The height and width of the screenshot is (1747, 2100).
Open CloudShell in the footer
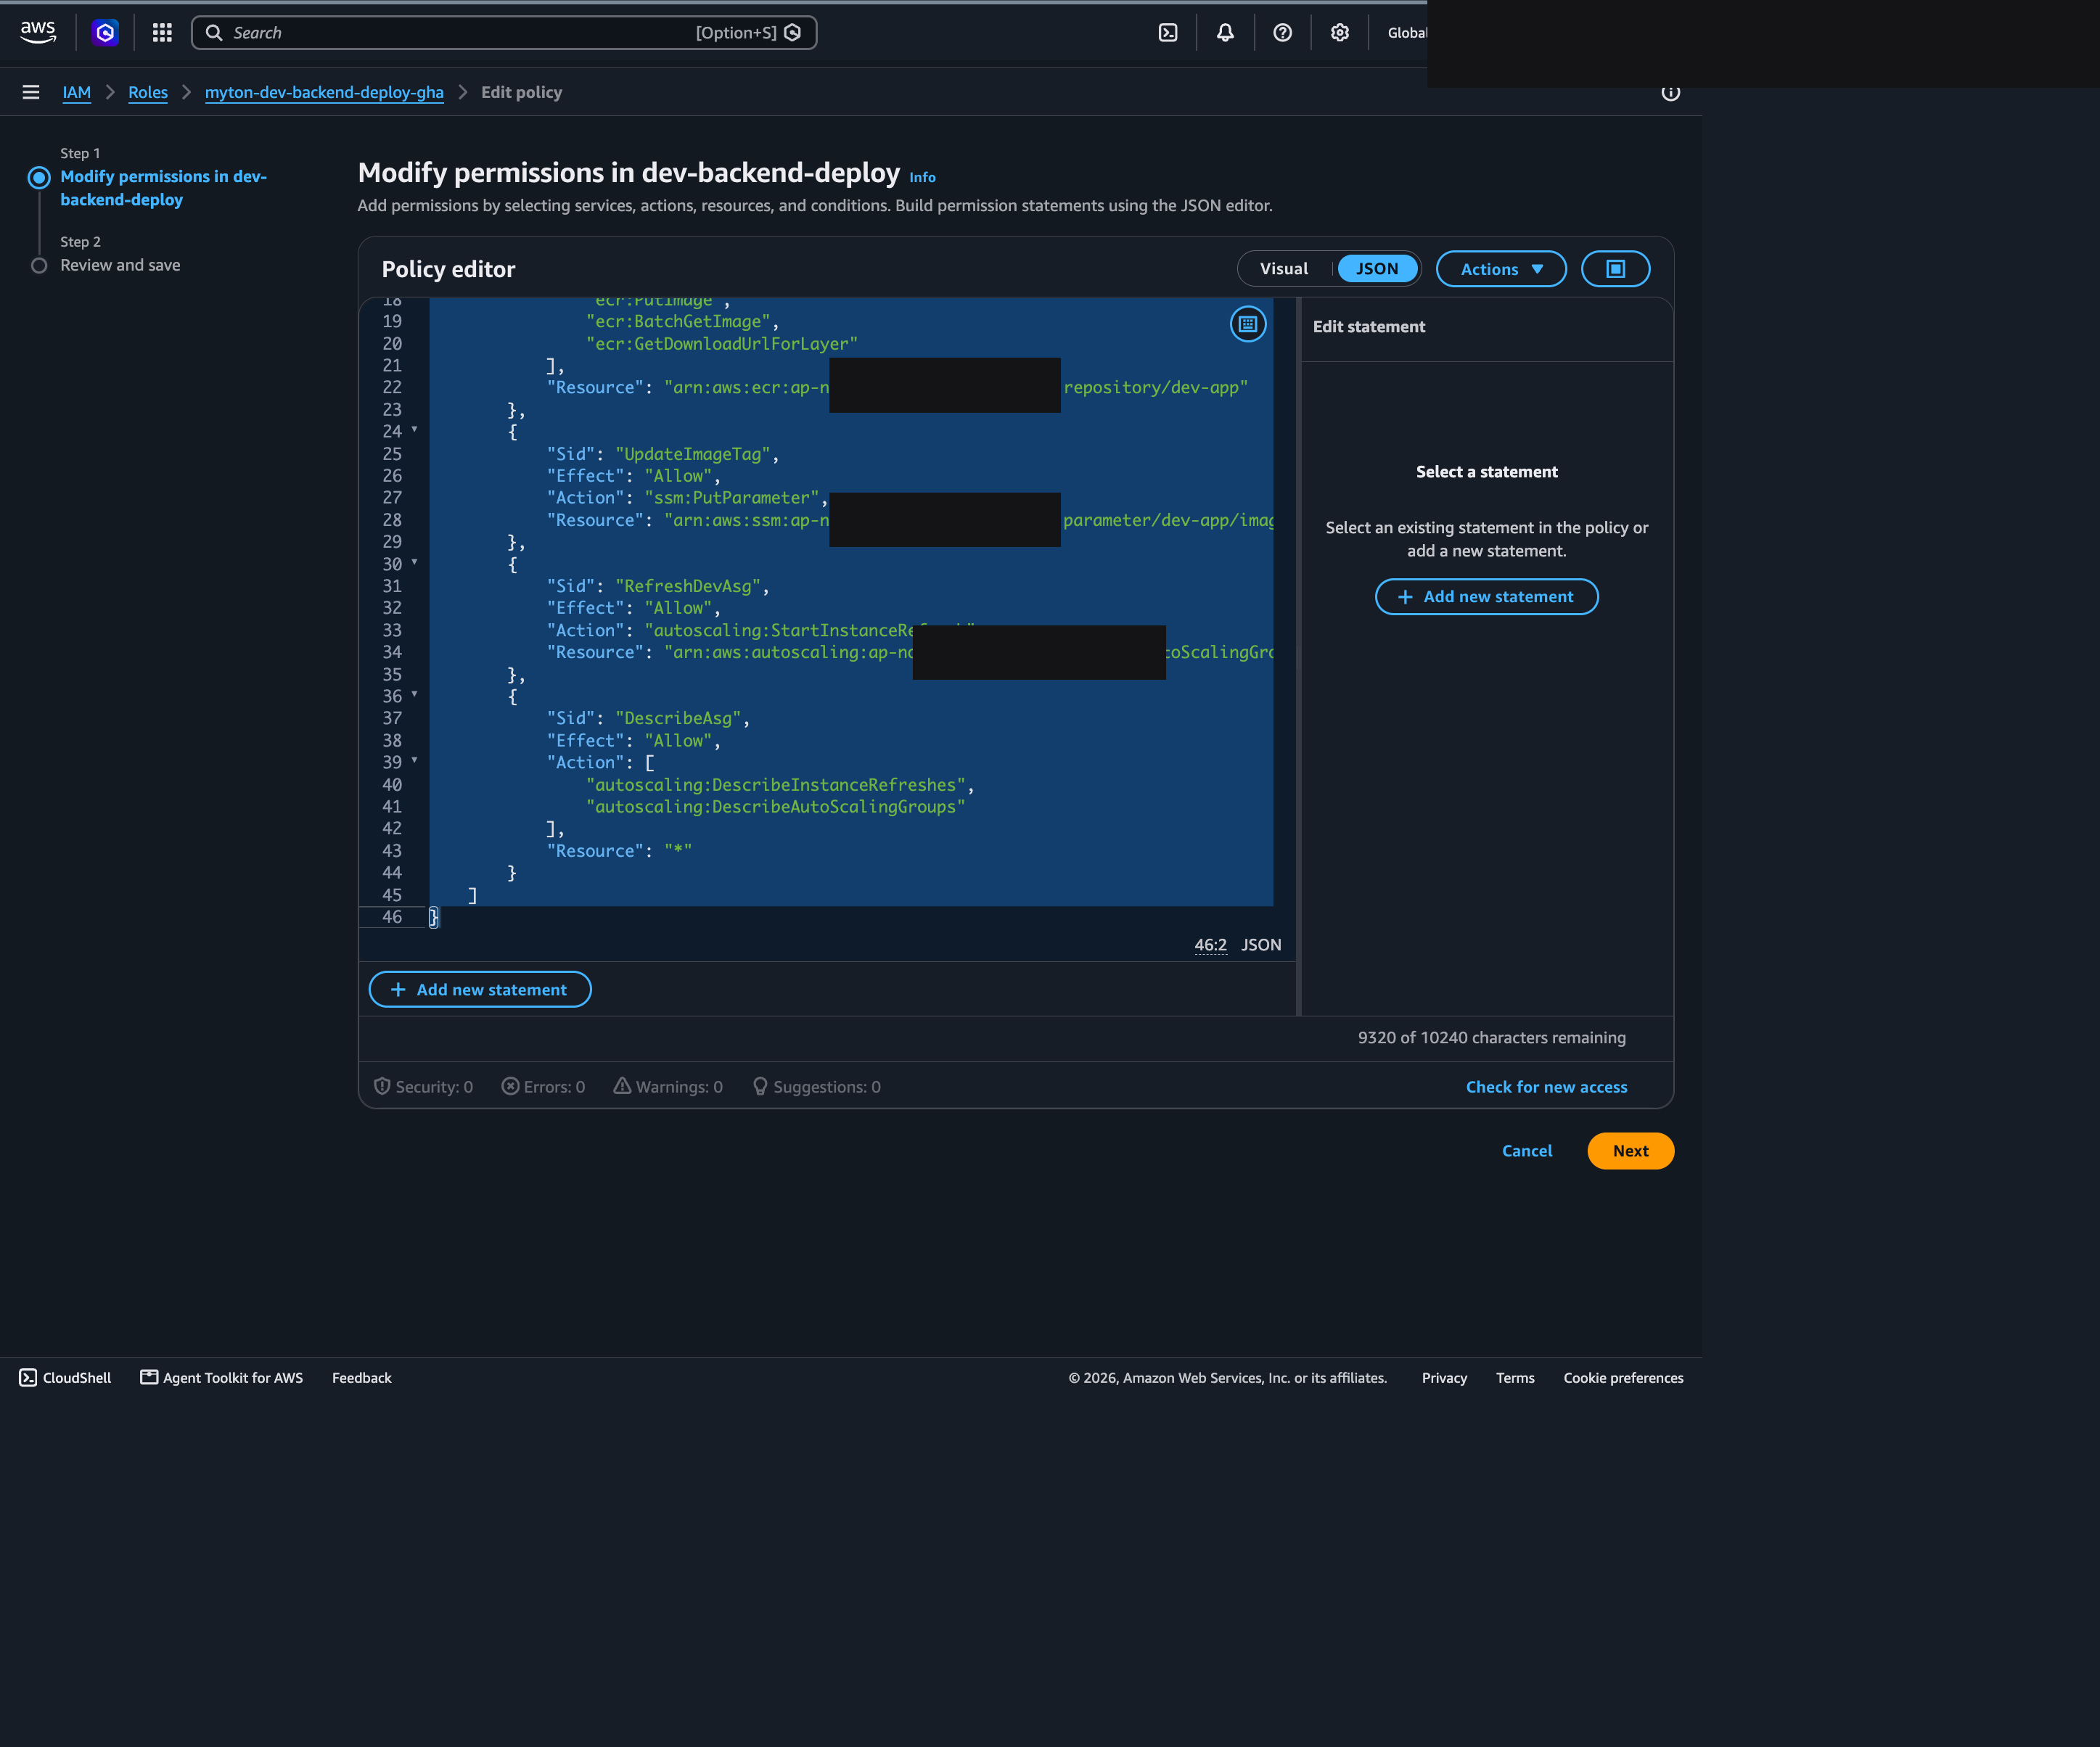pyautogui.click(x=65, y=1378)
